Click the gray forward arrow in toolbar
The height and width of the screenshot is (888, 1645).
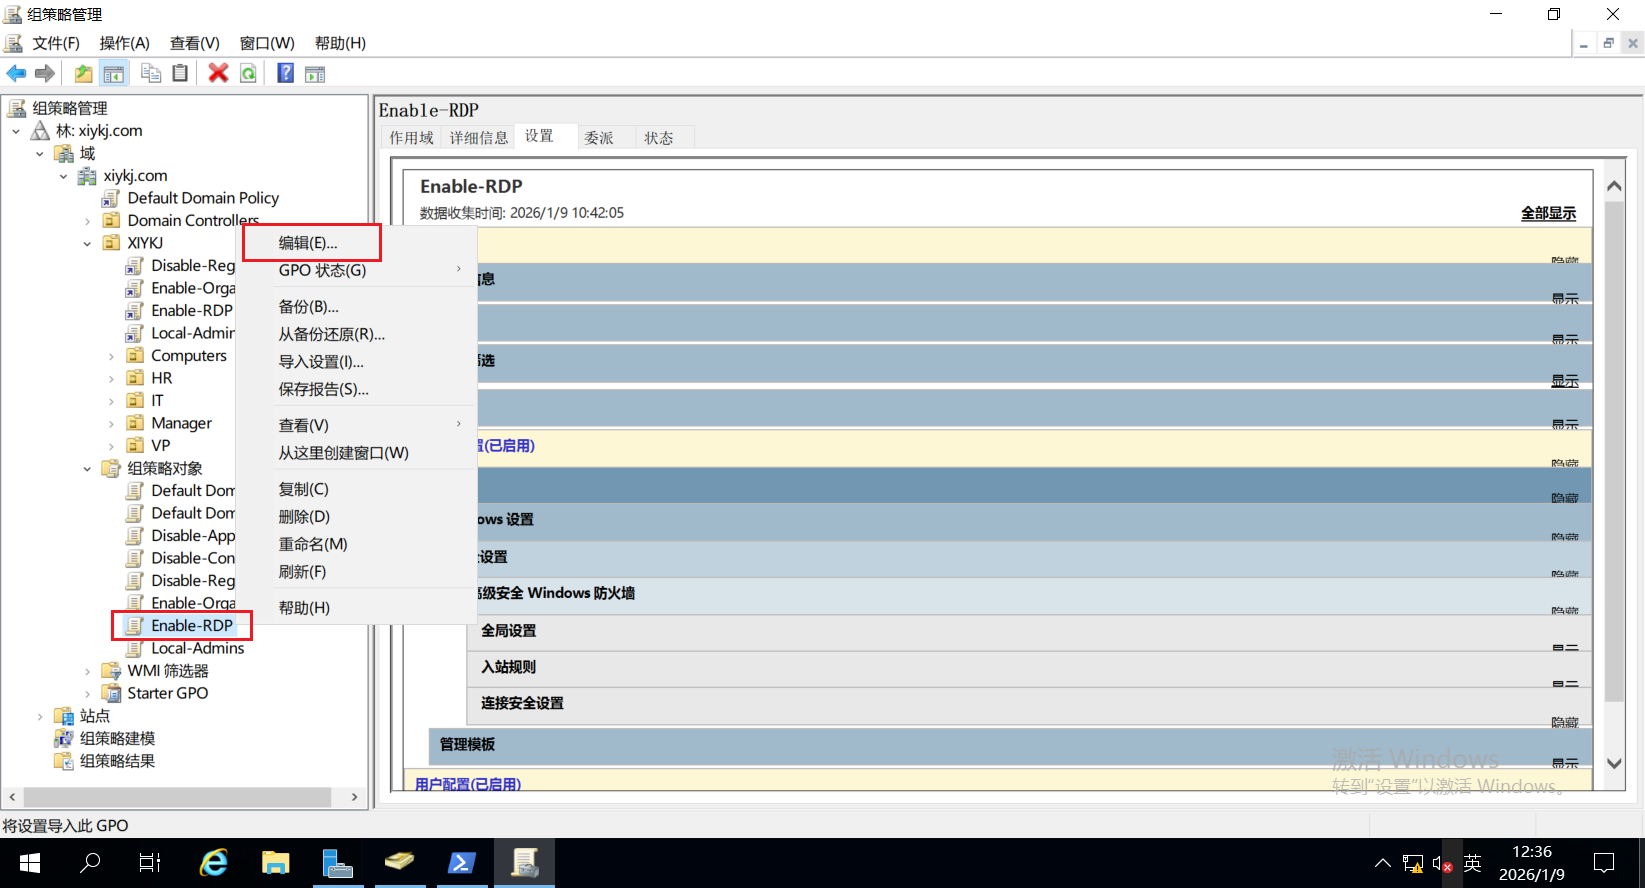tap(45, 73)
